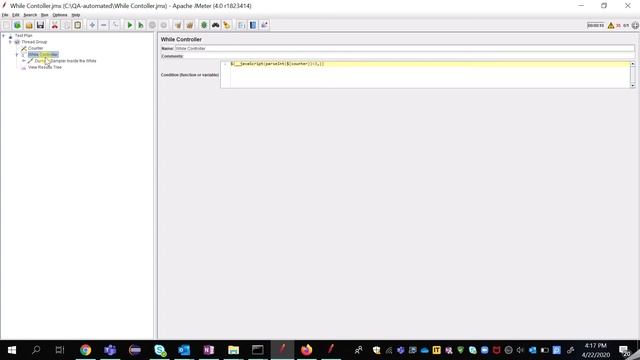Open Outlook from the taskbar
This screenshot has height=360, width=640.
[184, 350]
